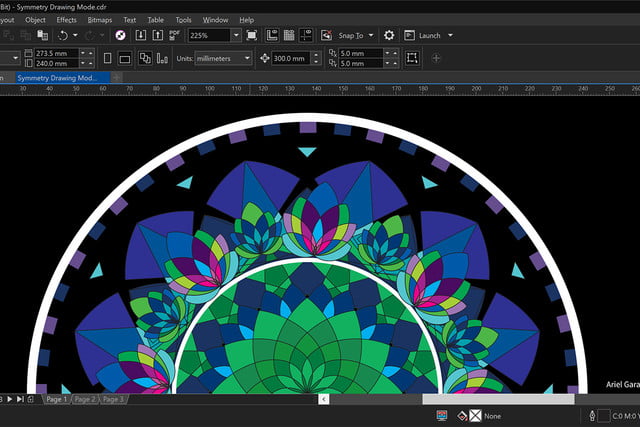Click the next page arrow

(x=9, y=399)
